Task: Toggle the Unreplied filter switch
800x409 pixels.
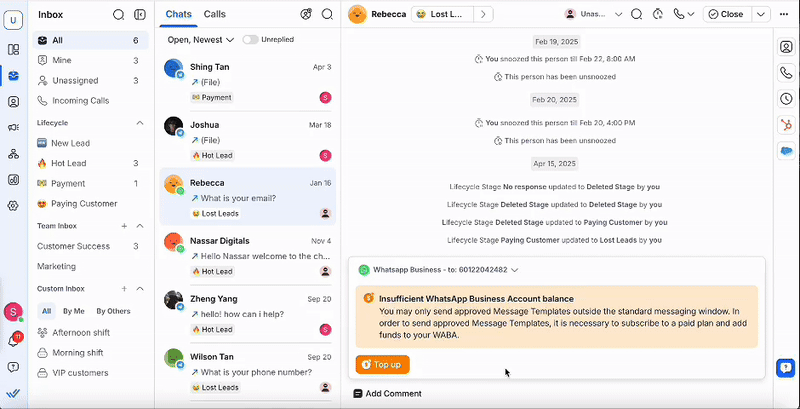Action: (248, 40)
